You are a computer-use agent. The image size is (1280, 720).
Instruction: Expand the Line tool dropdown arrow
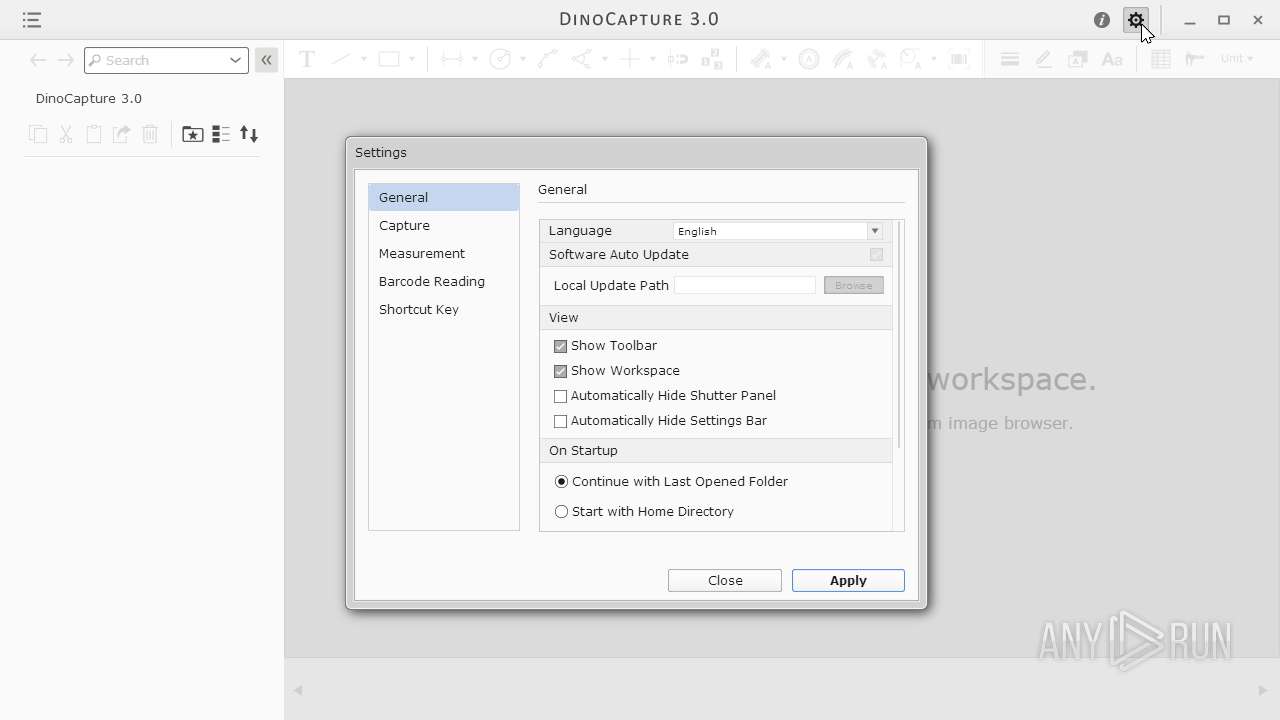[x=363, y=59]
